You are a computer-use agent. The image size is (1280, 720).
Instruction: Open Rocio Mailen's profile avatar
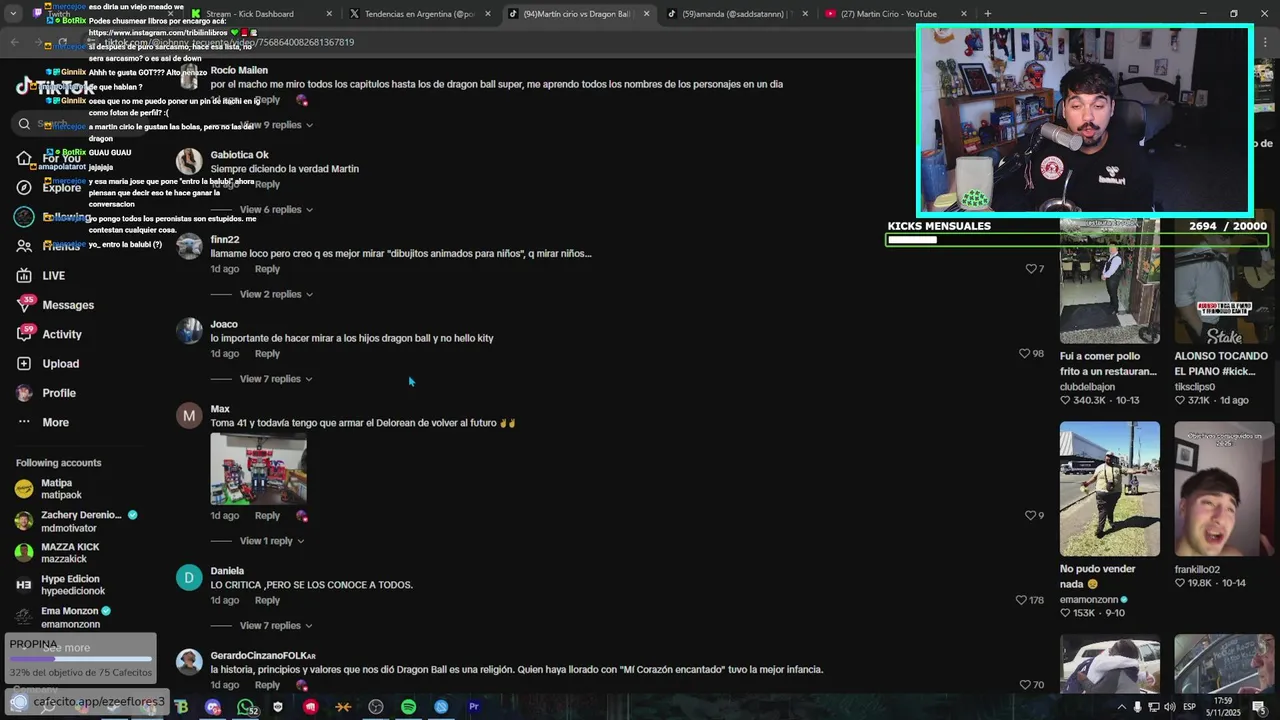189,77
